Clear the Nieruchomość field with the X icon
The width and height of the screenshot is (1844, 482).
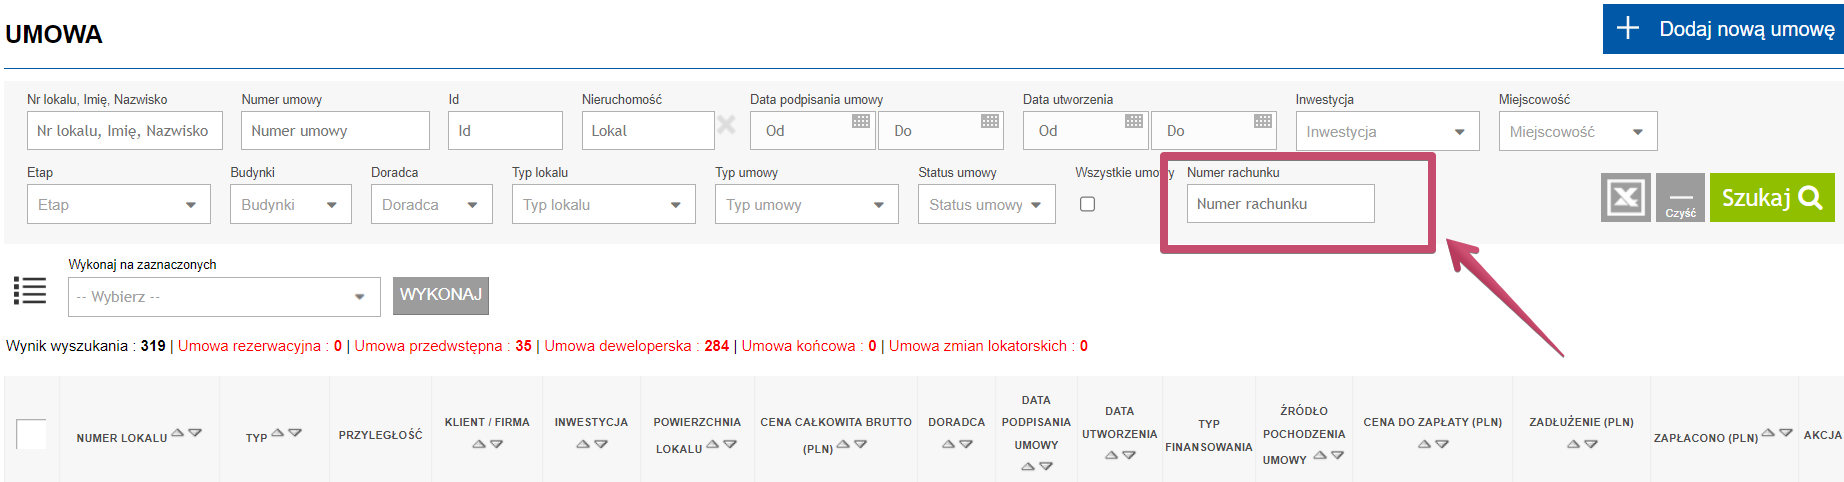point(727,124)
